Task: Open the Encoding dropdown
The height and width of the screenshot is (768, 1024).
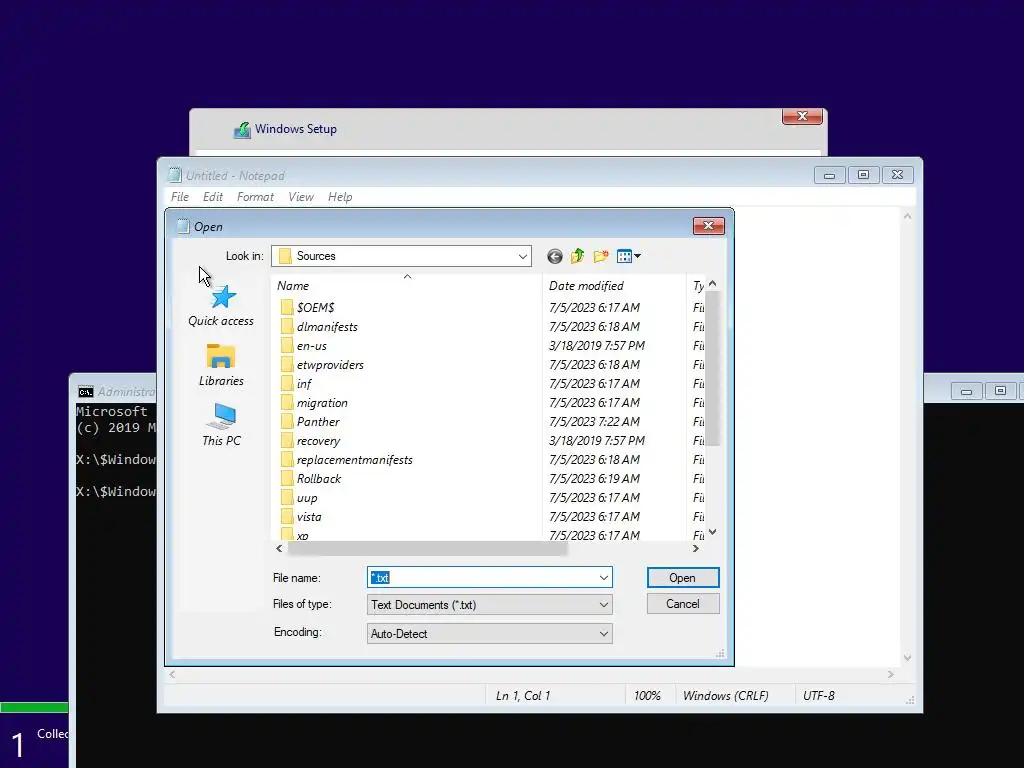Action: 603,633
